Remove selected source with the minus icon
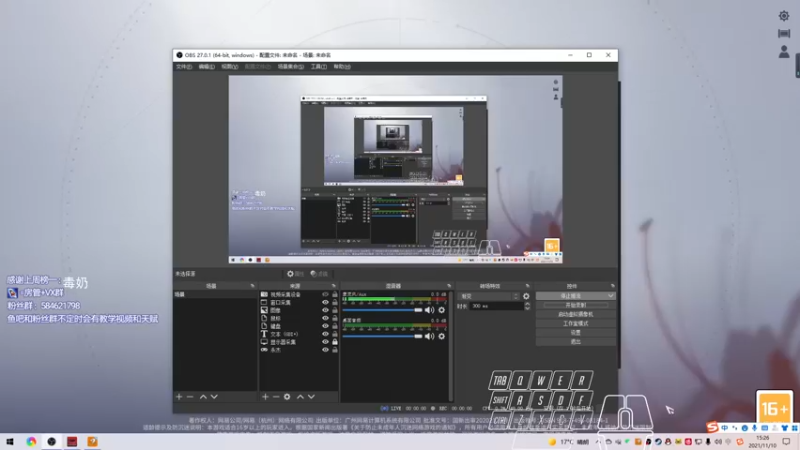 click(x=276, y=396)
